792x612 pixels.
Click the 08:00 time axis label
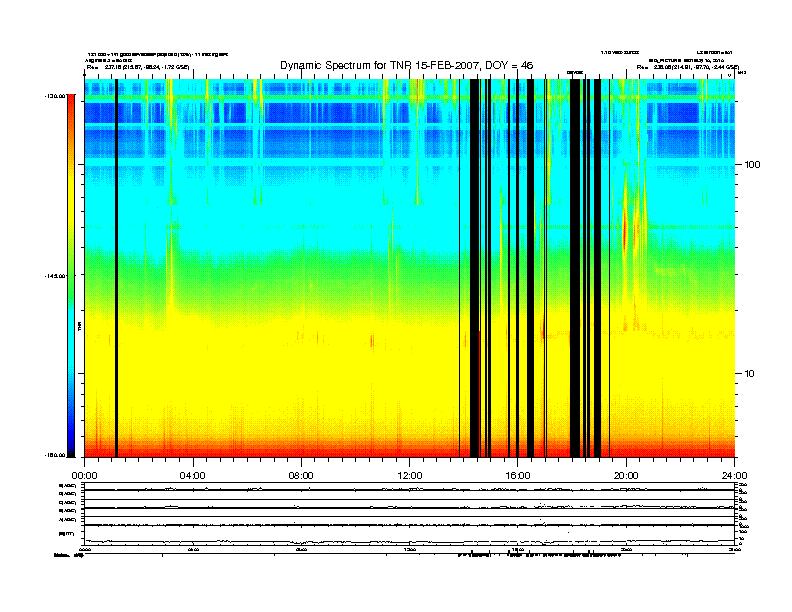(301, 475)
